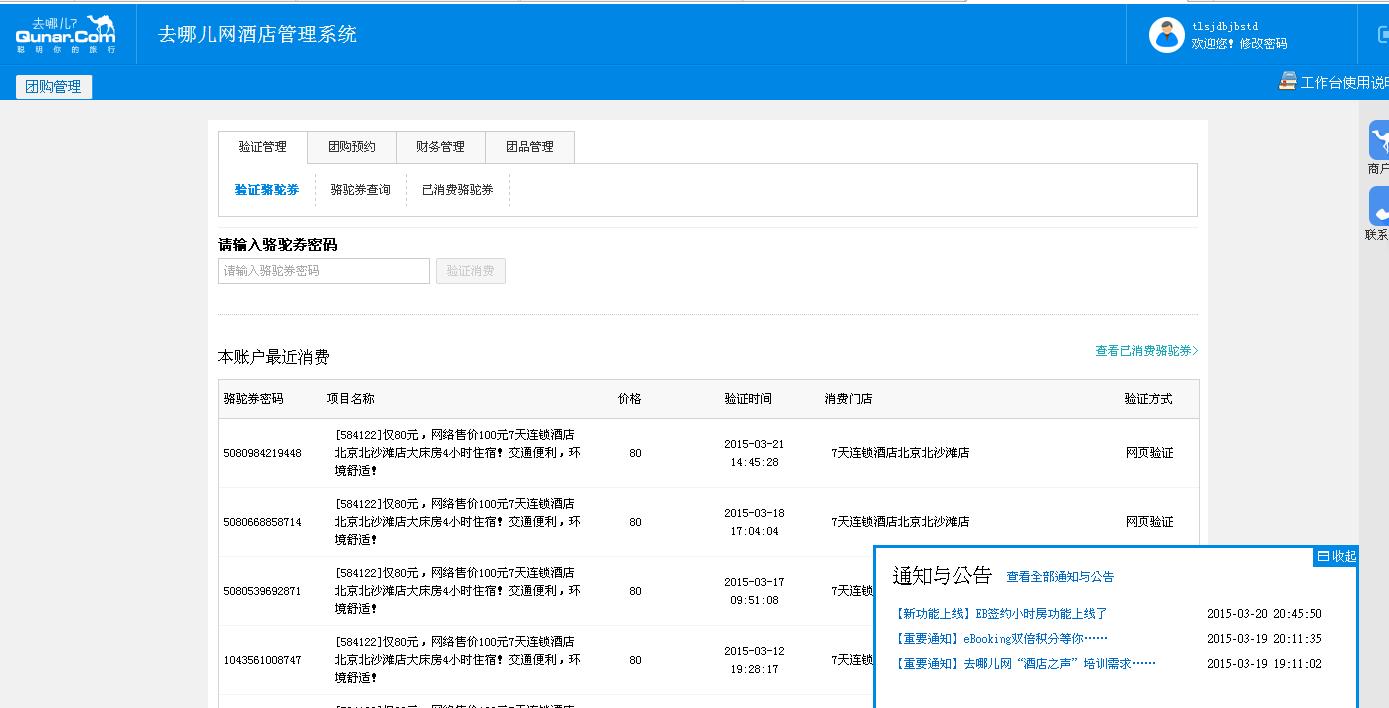The height and width of the screenshot is (708, 1389).
Task: Click the 去哪儿网酒店管理系统 title
Action: [257, 35]
